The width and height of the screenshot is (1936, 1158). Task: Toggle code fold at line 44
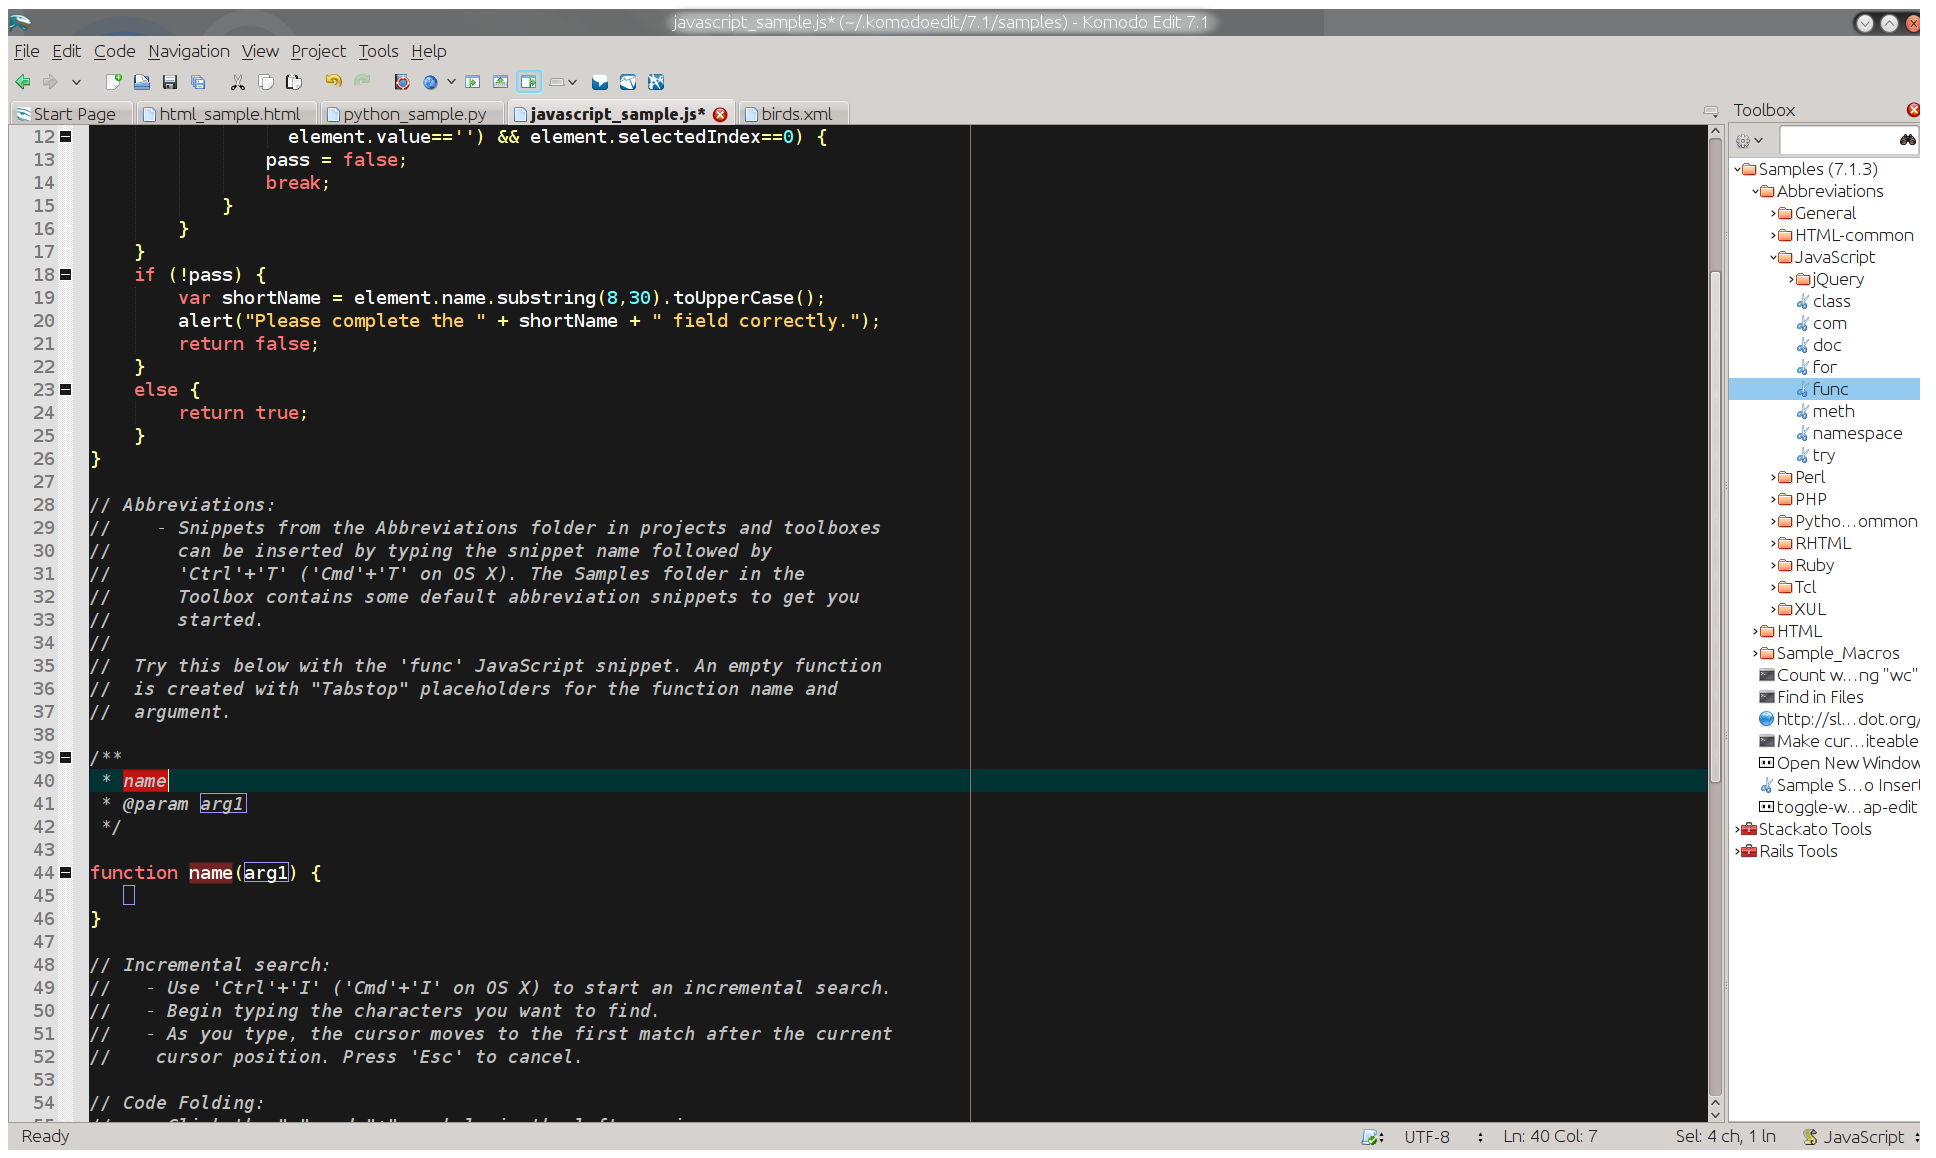tap(66, 872)
